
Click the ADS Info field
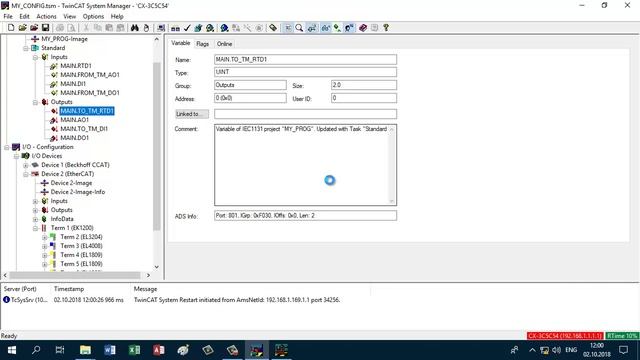point(305,216)
